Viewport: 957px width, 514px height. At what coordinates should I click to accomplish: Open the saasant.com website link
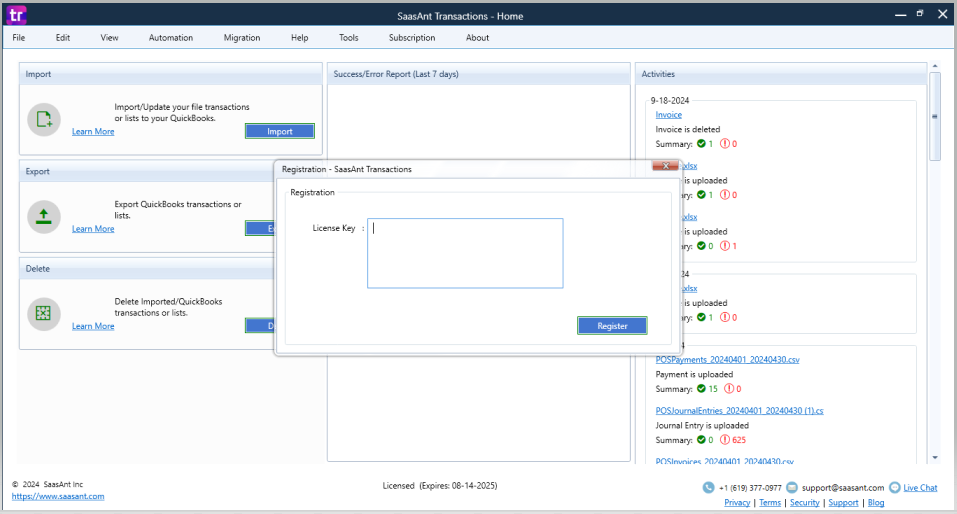58,496
